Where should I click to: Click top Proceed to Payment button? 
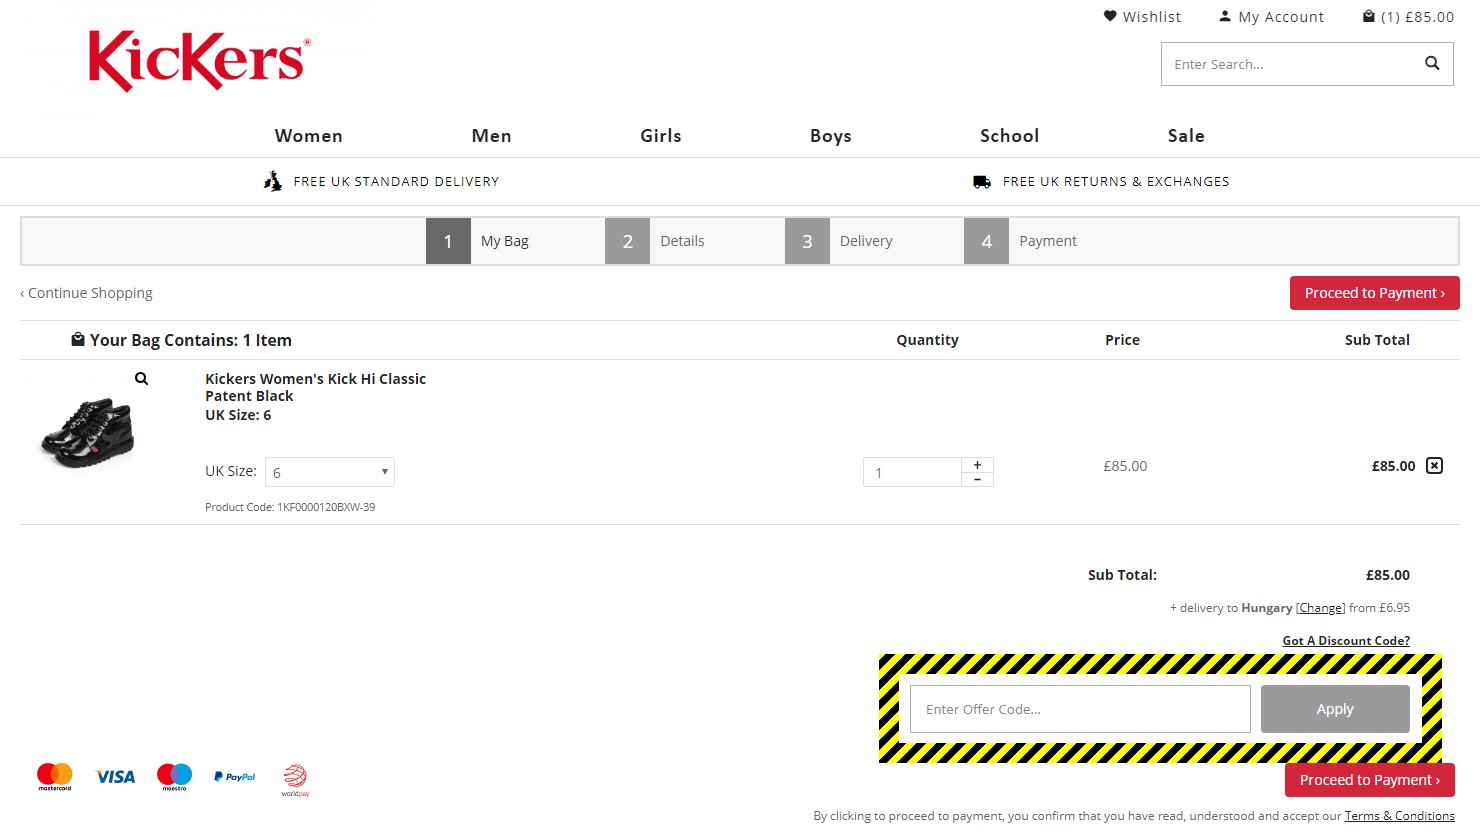click(1374, 293)
